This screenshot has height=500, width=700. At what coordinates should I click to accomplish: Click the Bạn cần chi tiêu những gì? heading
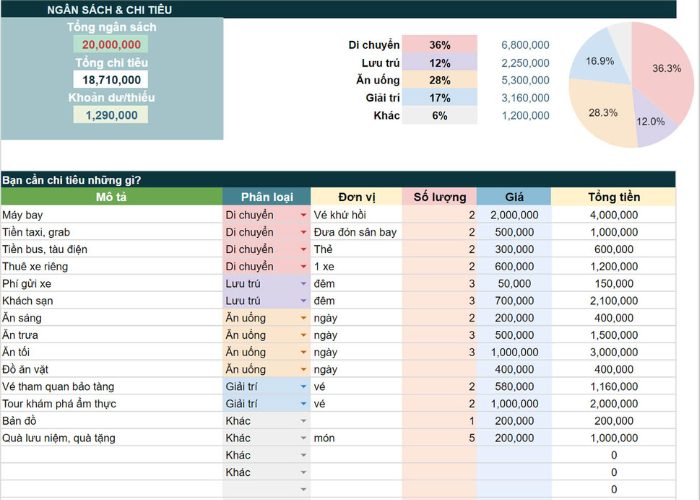71,180
